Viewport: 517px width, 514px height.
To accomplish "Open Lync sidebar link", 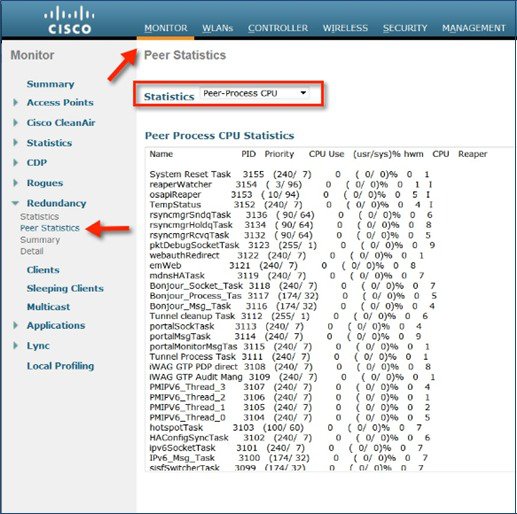I will click(38, 346).
